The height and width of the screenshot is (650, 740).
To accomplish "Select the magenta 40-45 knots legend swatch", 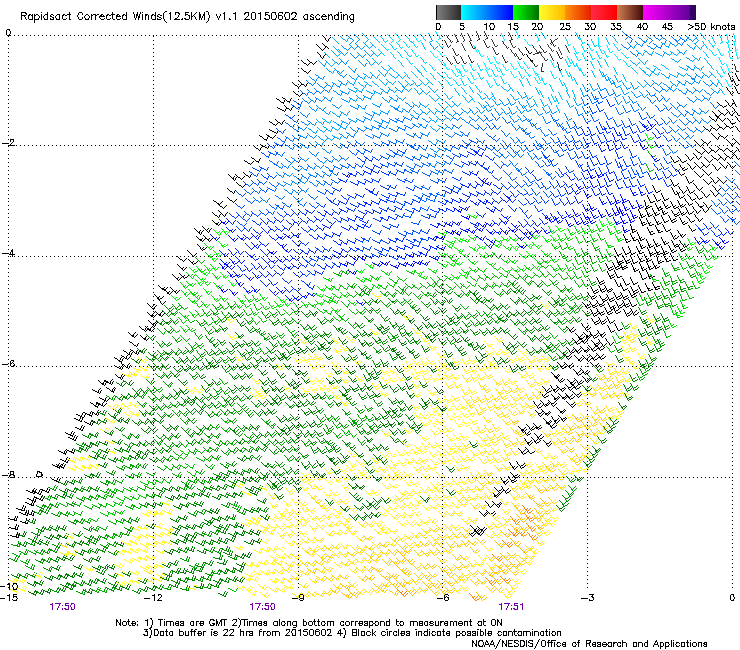I will click(656, 12).
